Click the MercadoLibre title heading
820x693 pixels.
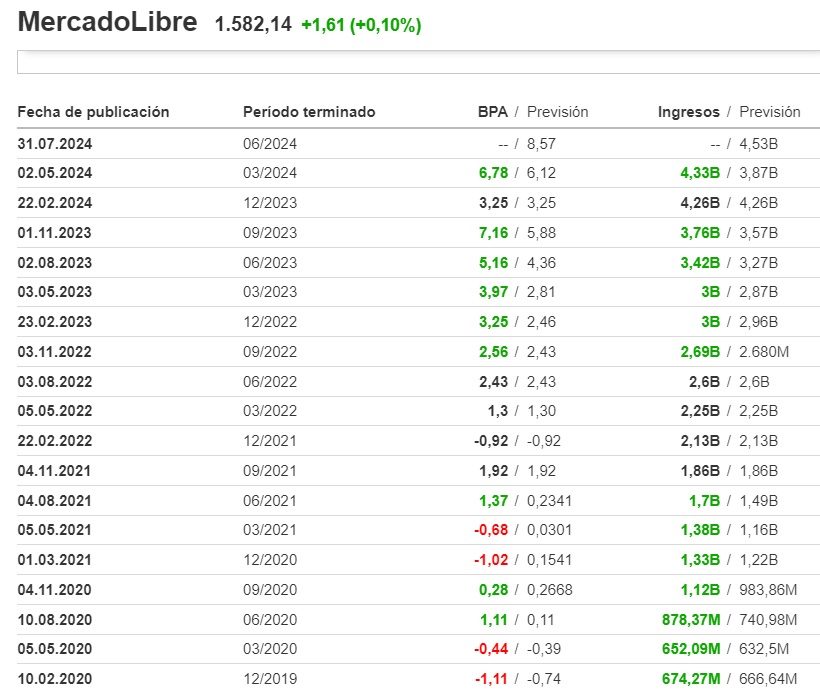(107, 22)
